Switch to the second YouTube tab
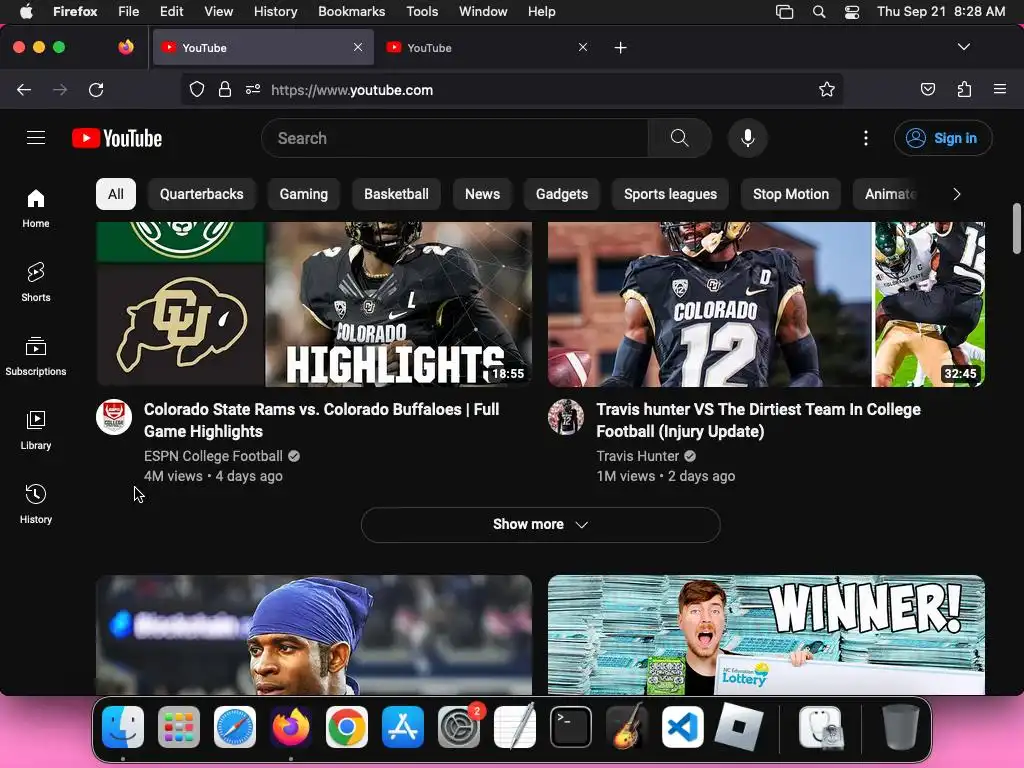Image resolution: width=1024 pixels, height=768 pixels. click(x=487, y=48)
